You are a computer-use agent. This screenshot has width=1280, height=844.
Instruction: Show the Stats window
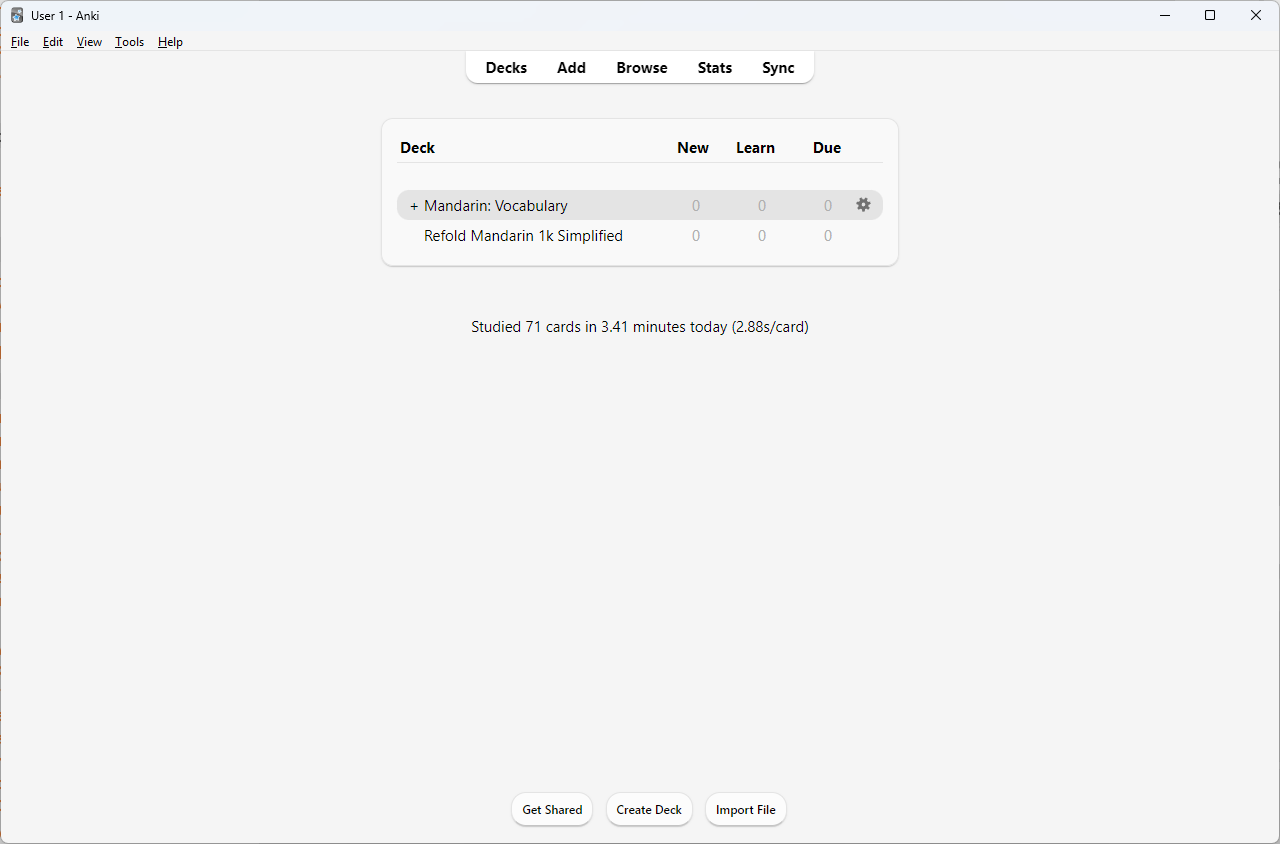pyautogui.click(x=715, y=68)
